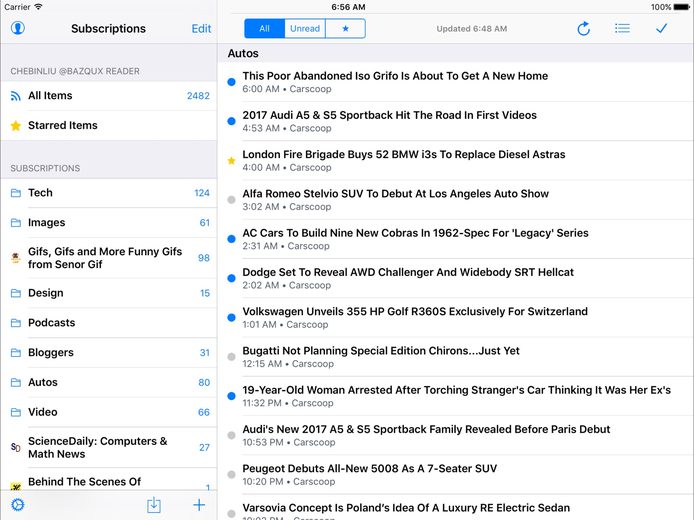Open ScienceDaily Computers & Math News feed
Viewport: 694px width, 520px height.
tap(109, 447)
